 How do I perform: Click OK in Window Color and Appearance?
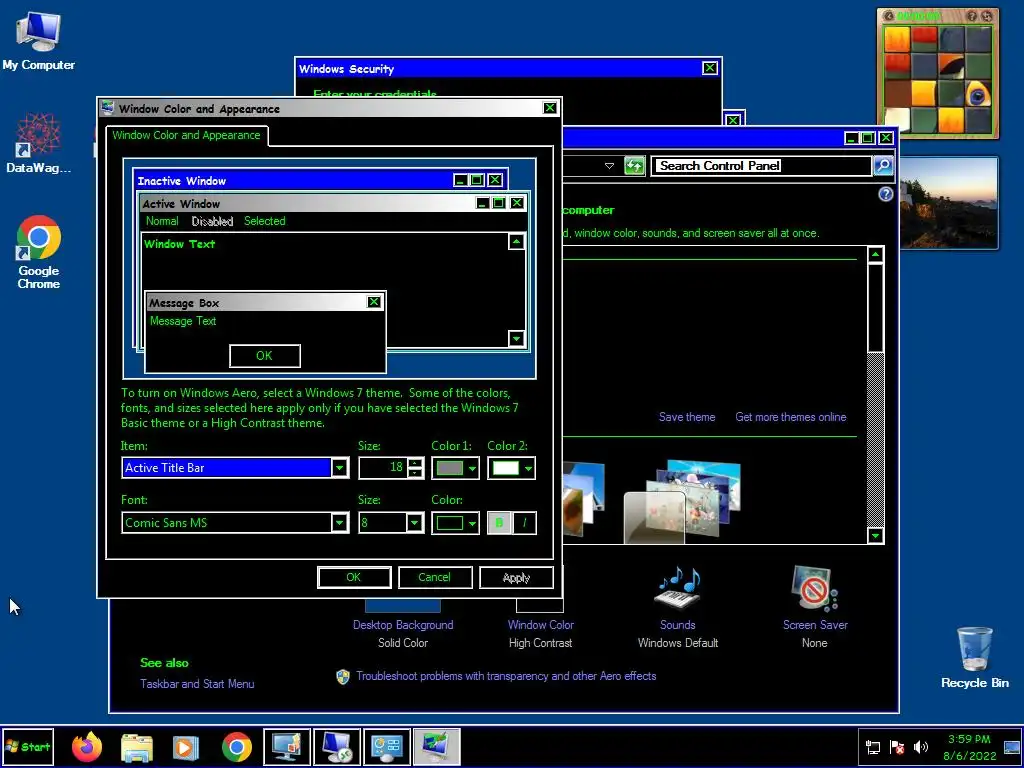point(354,577)
